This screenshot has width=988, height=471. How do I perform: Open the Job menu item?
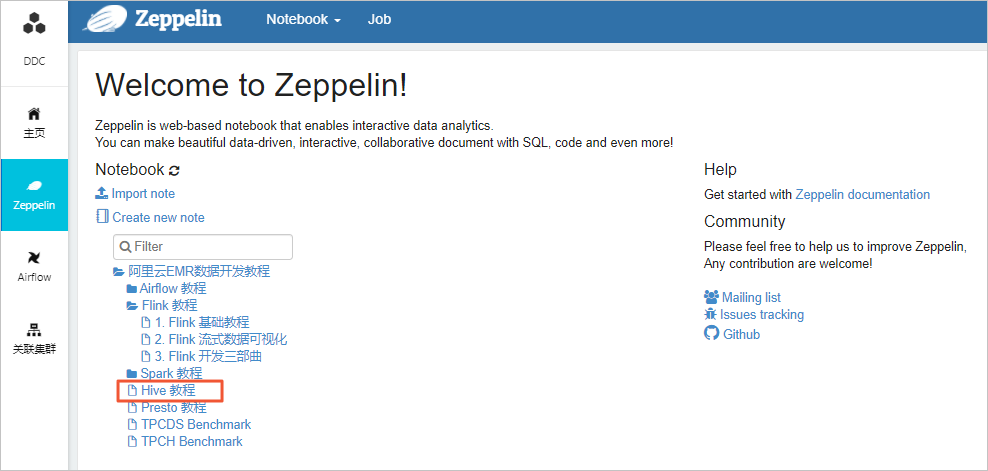point(379,20)
